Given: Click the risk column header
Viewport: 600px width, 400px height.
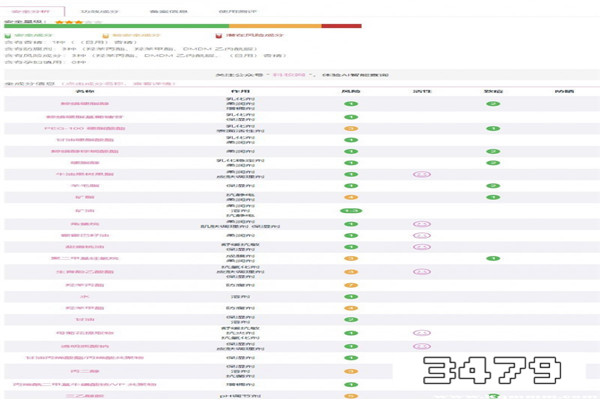Looking at the screenshot, I should click(351, 91).
